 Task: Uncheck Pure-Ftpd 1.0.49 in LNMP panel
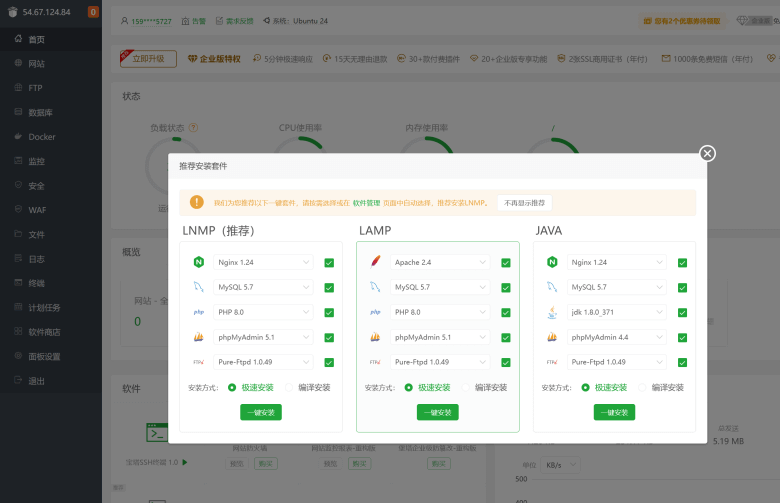[x=329, y=362]
